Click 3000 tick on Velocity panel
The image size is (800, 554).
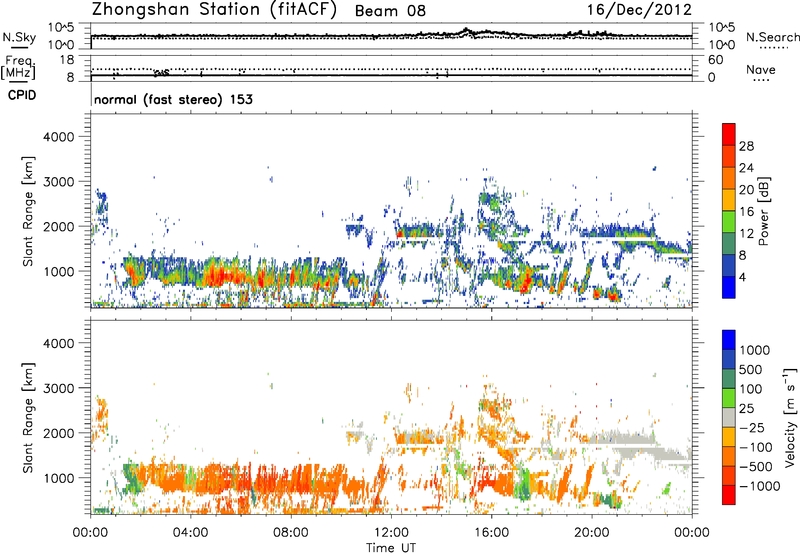click(x=58, y=388)
